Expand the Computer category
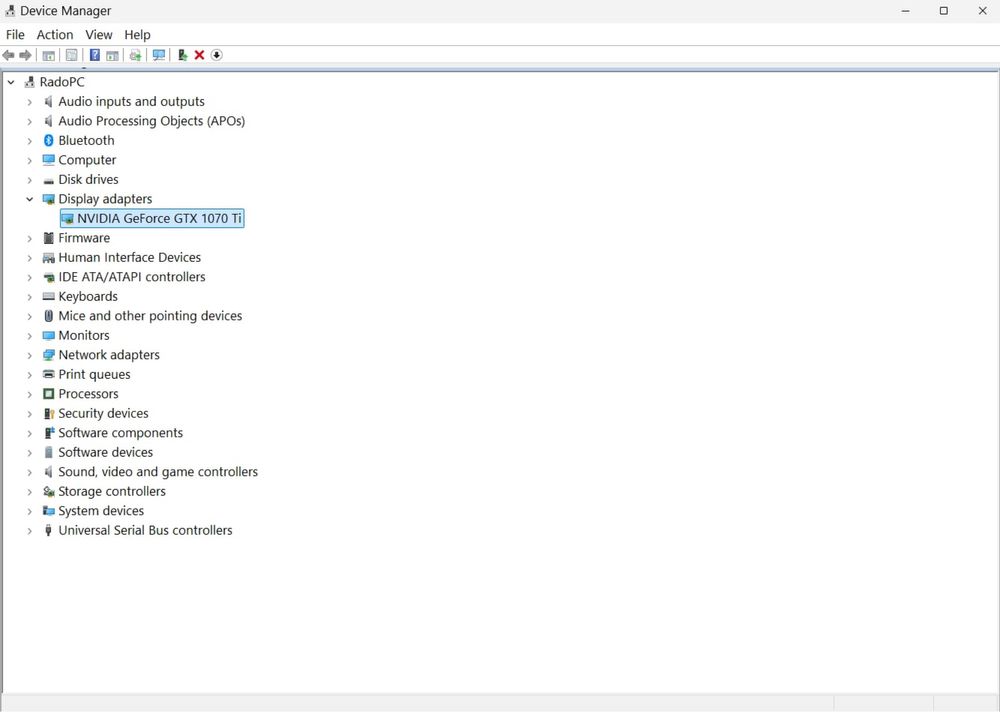The width and height of the screenshot is (1000, 712). point(29,160)
